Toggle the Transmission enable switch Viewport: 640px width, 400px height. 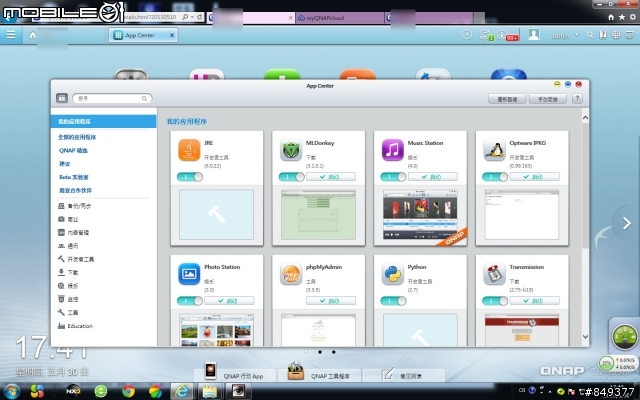[x=495, y=301]
